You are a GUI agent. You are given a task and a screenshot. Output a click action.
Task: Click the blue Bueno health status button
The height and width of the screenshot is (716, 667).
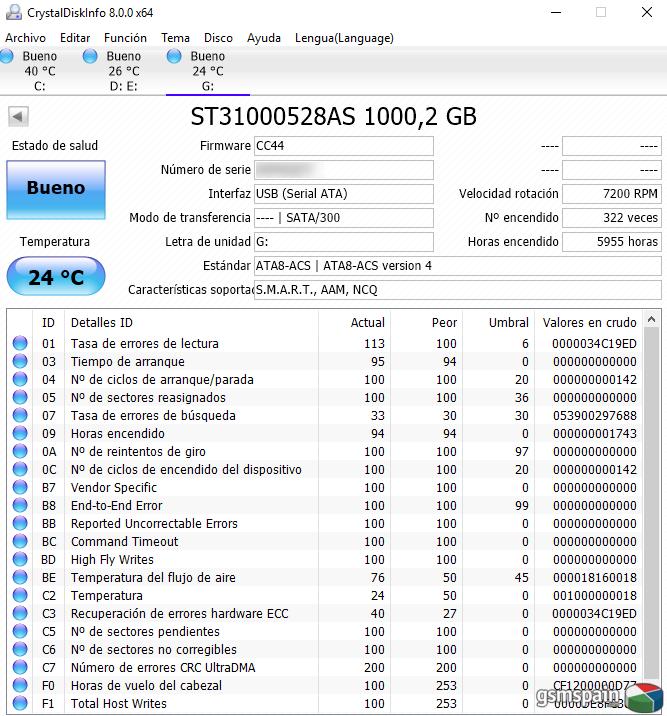point(56,189)
